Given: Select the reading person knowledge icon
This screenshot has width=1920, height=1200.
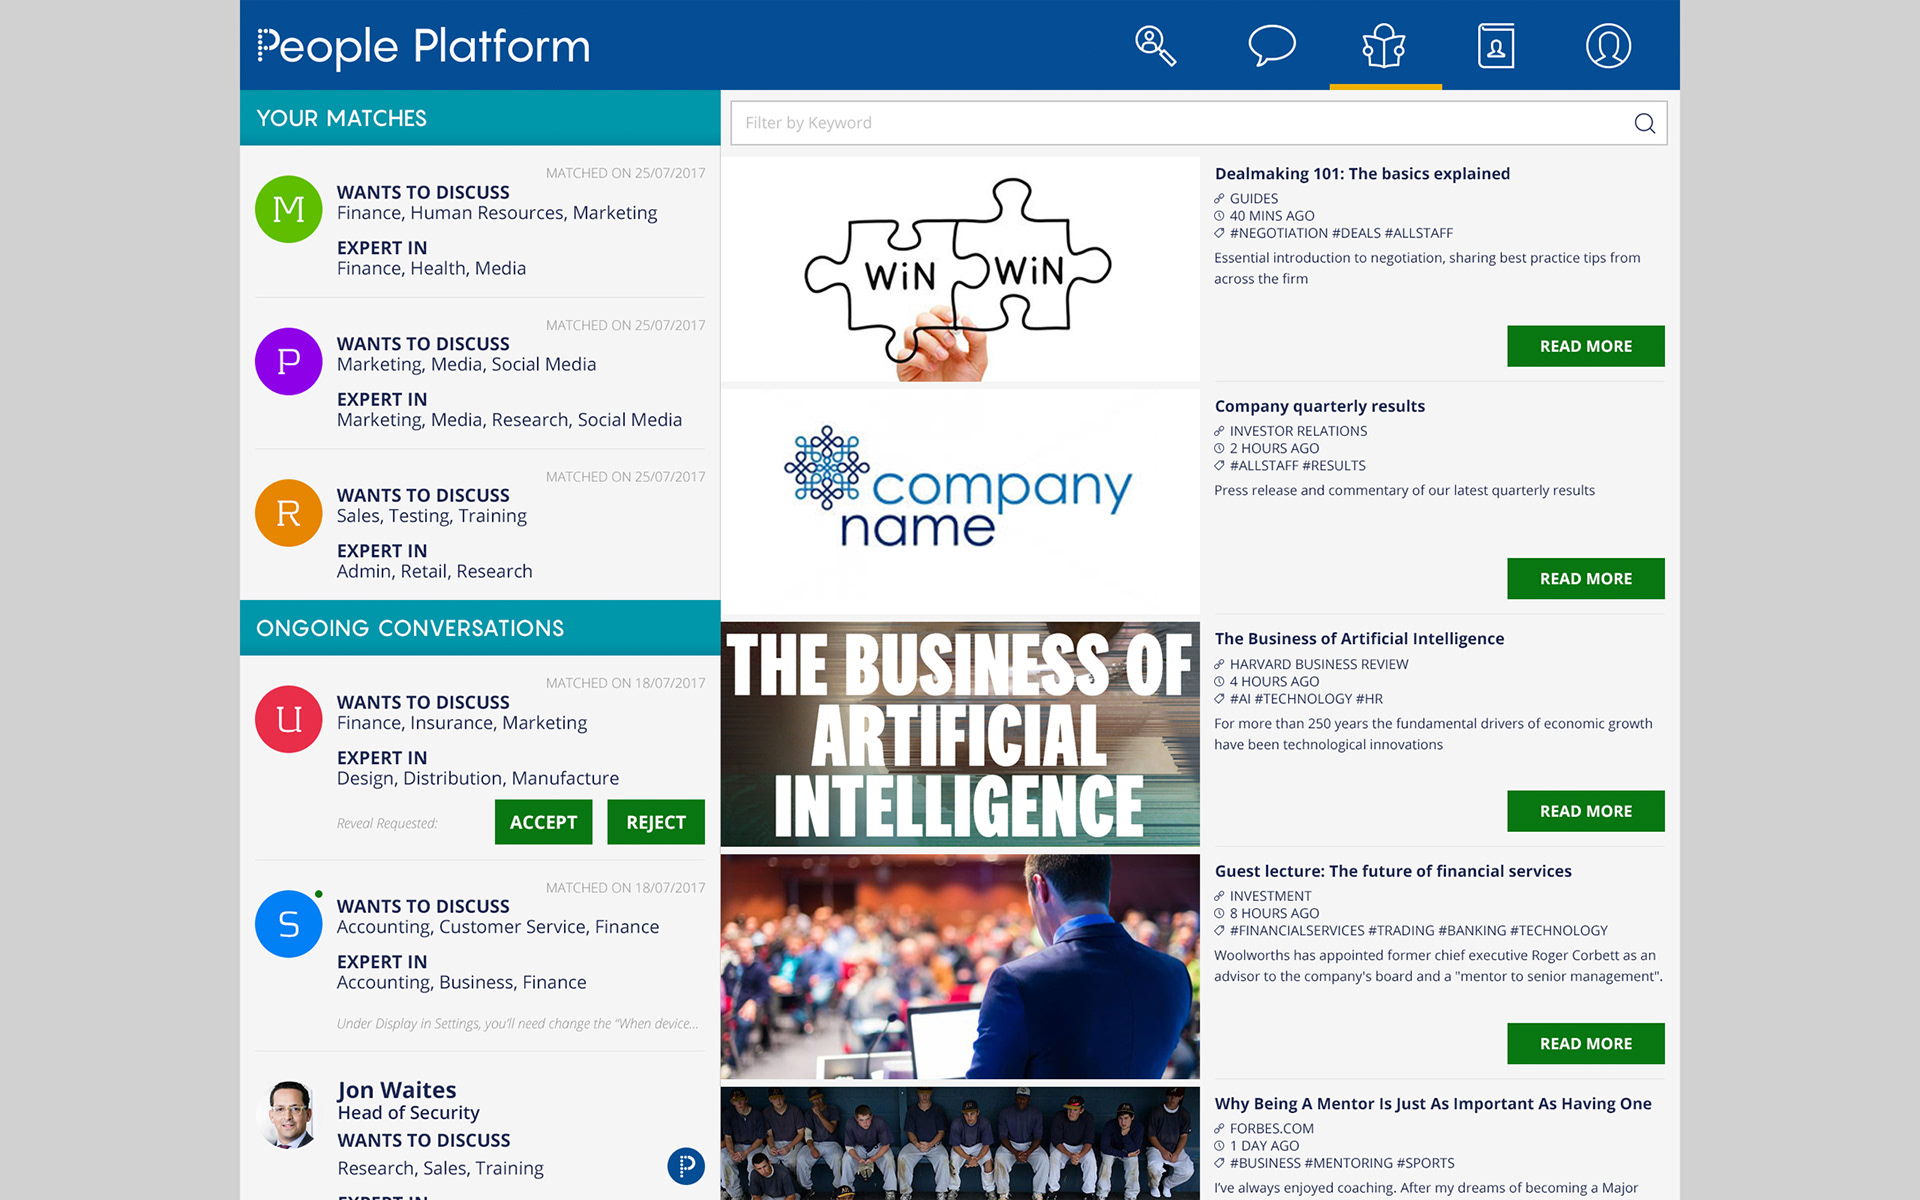Looking at the screenshot, I should click(1384, 45).
